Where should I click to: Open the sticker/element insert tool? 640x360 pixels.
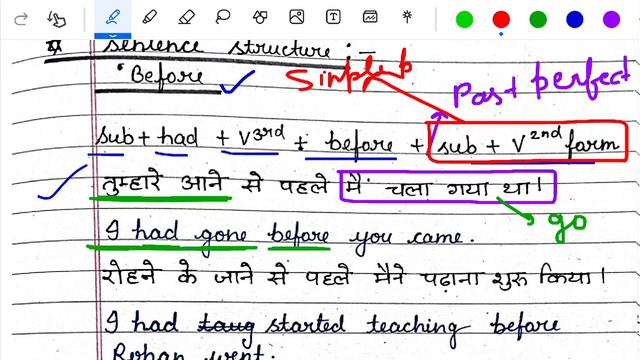tap(370, 17)
